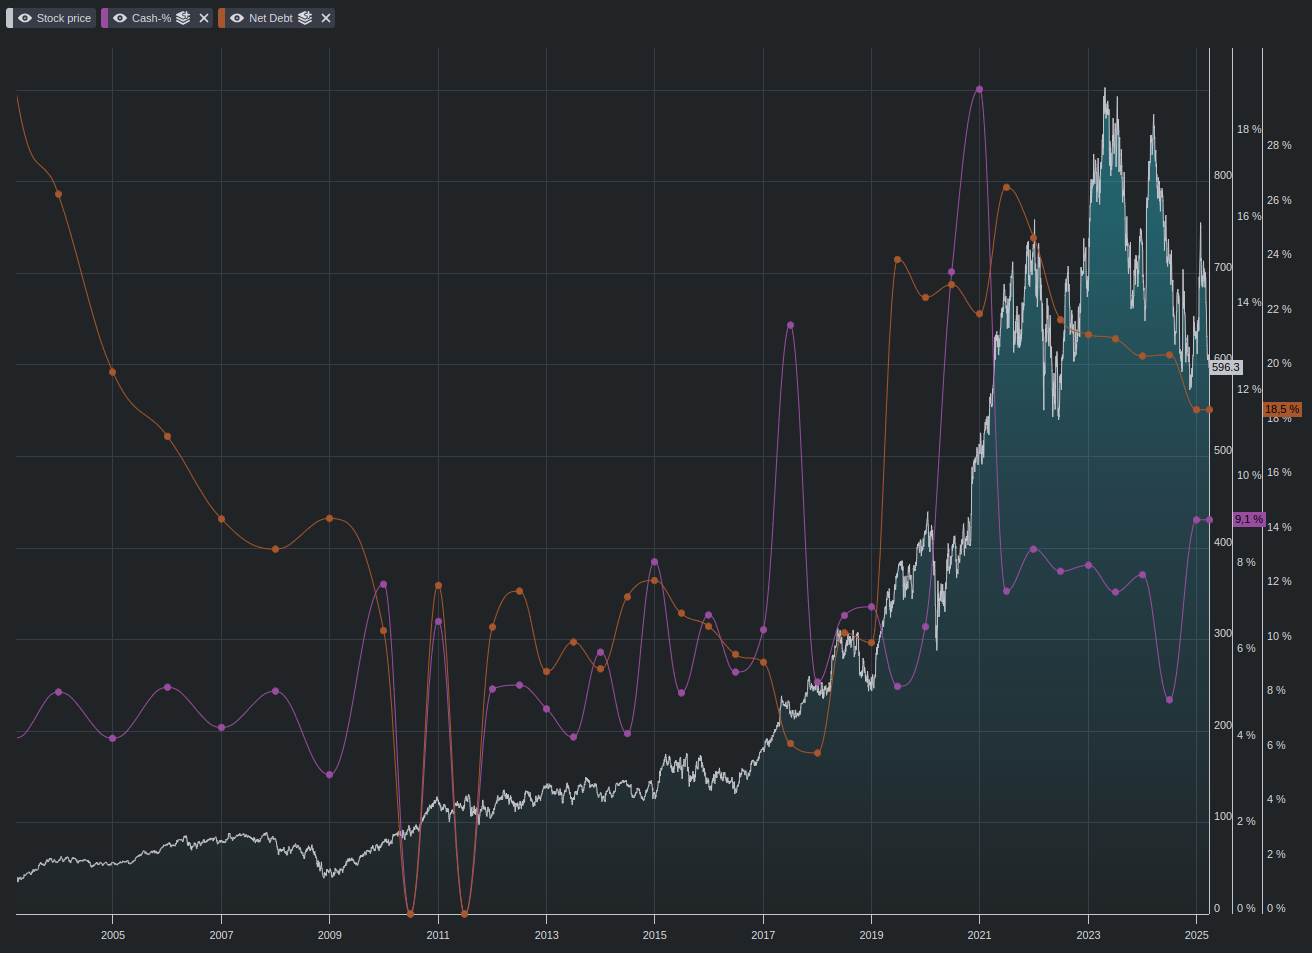Click the Cash-% peak data point at 2021
Screen dimensions: 1312x953
click(979, 89)
